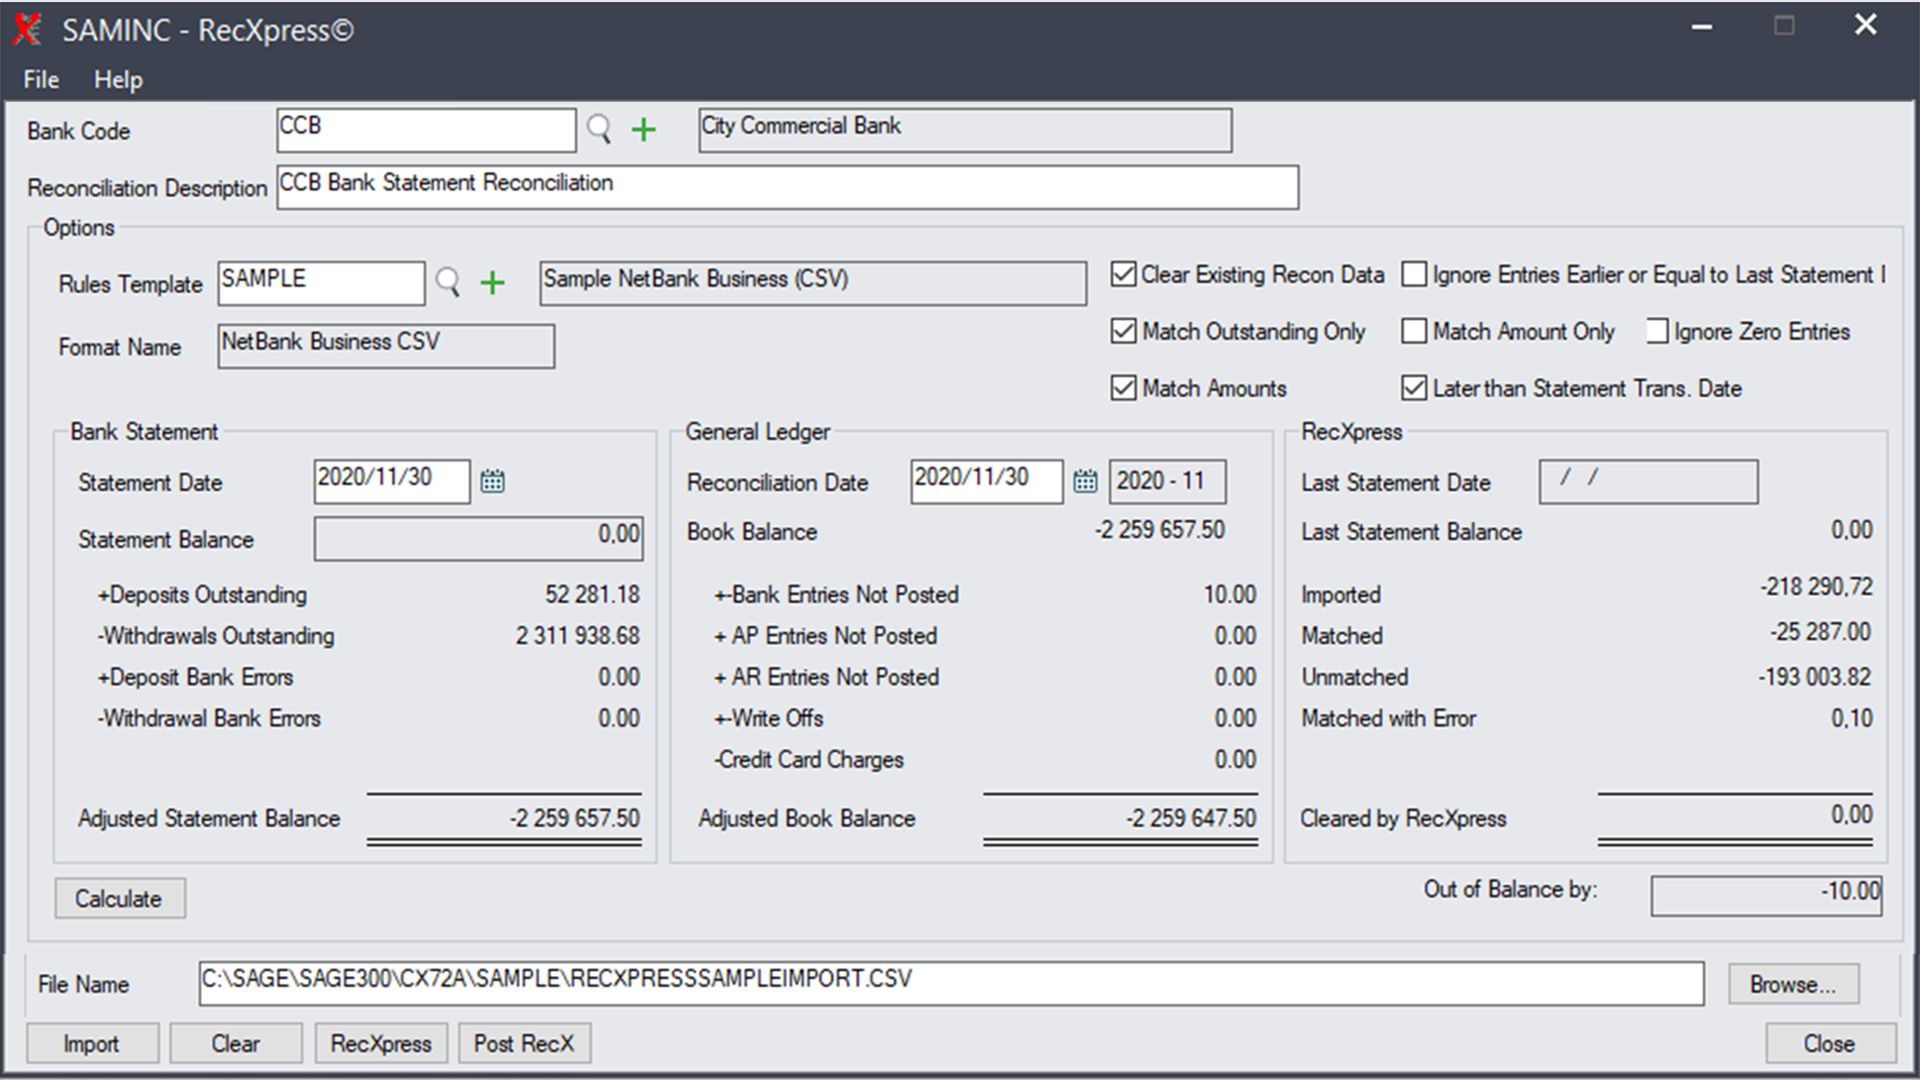Open the Statement Date calendar picker

[x=491, y=481]
